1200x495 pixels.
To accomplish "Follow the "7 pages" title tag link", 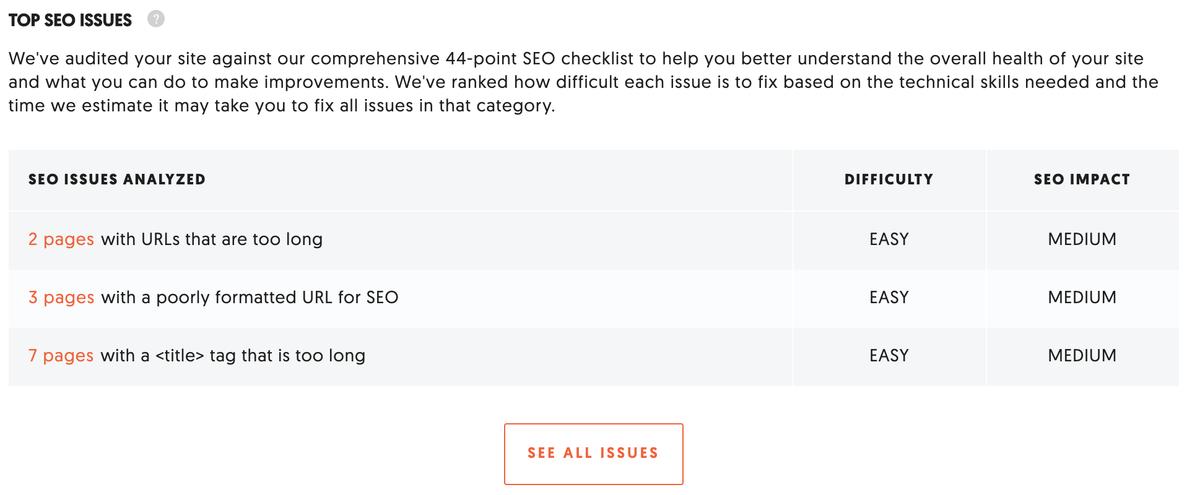I will pos(61,356).
